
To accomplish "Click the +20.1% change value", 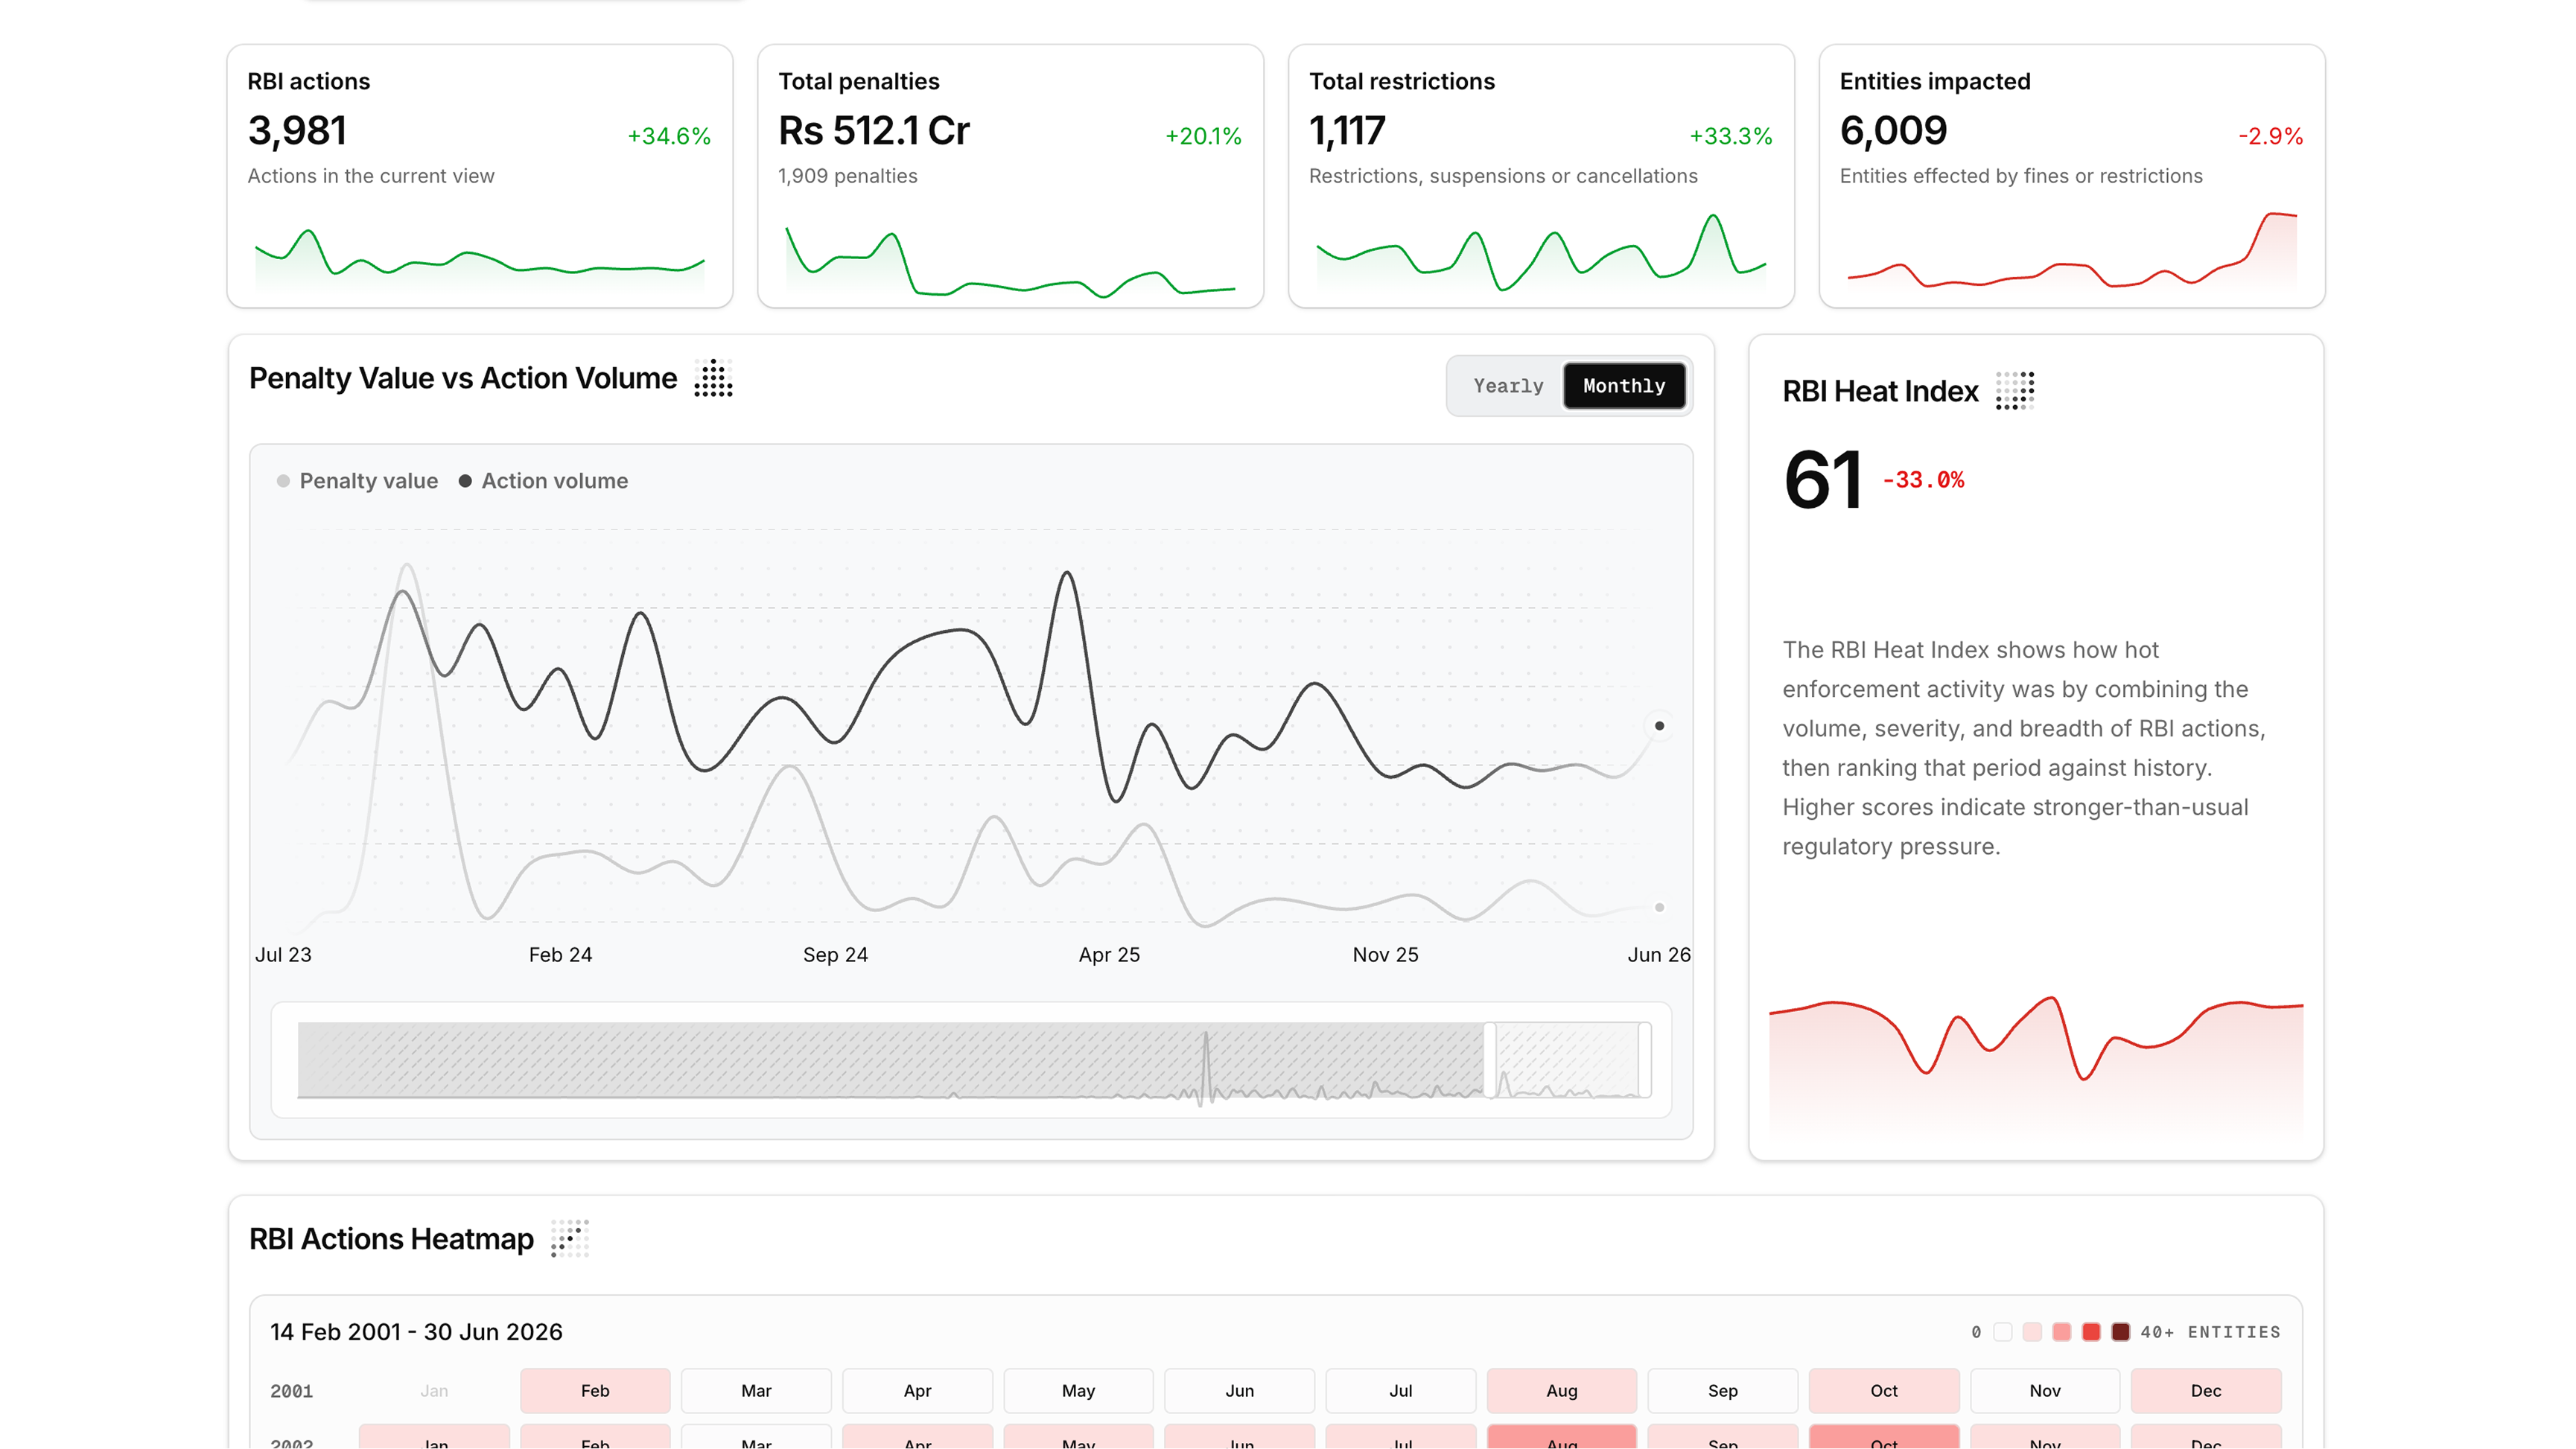I will tap(1203, 136).
